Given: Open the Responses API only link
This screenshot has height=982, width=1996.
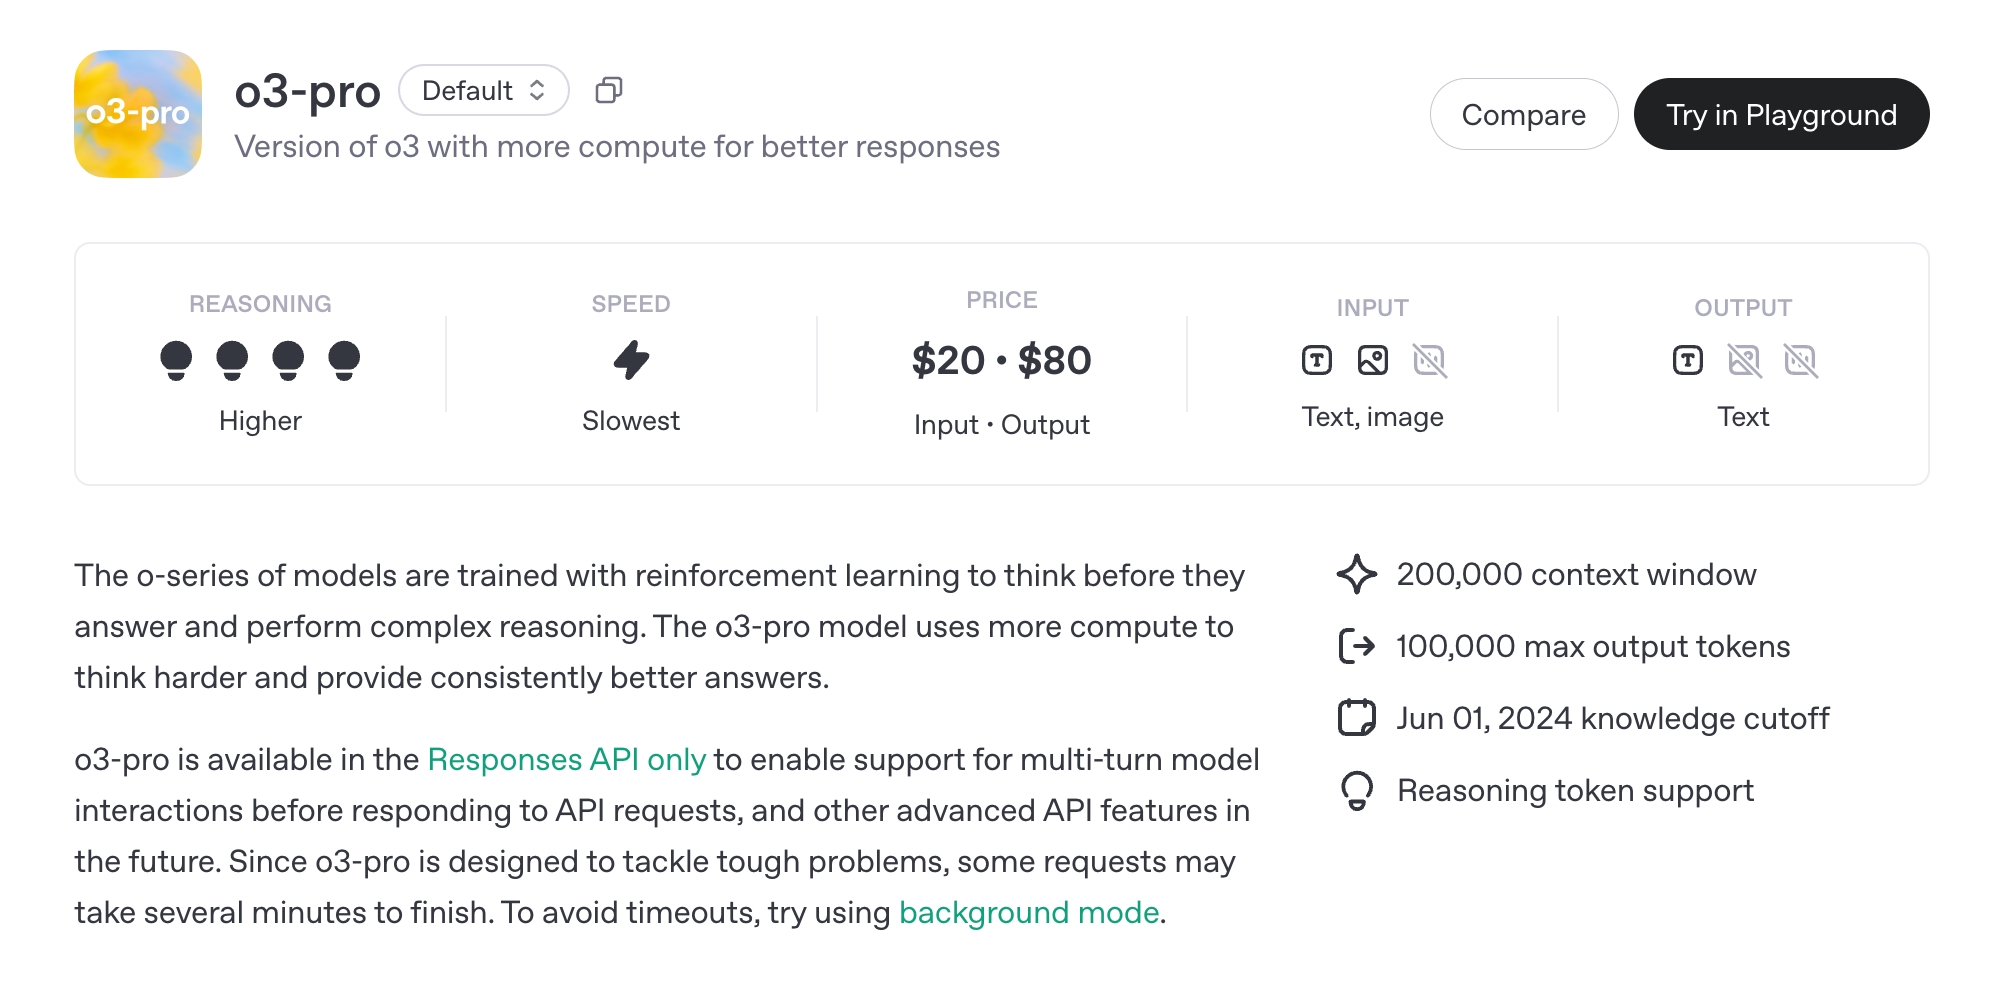Looking at the screenshot, I should click(x=566, y=760).
